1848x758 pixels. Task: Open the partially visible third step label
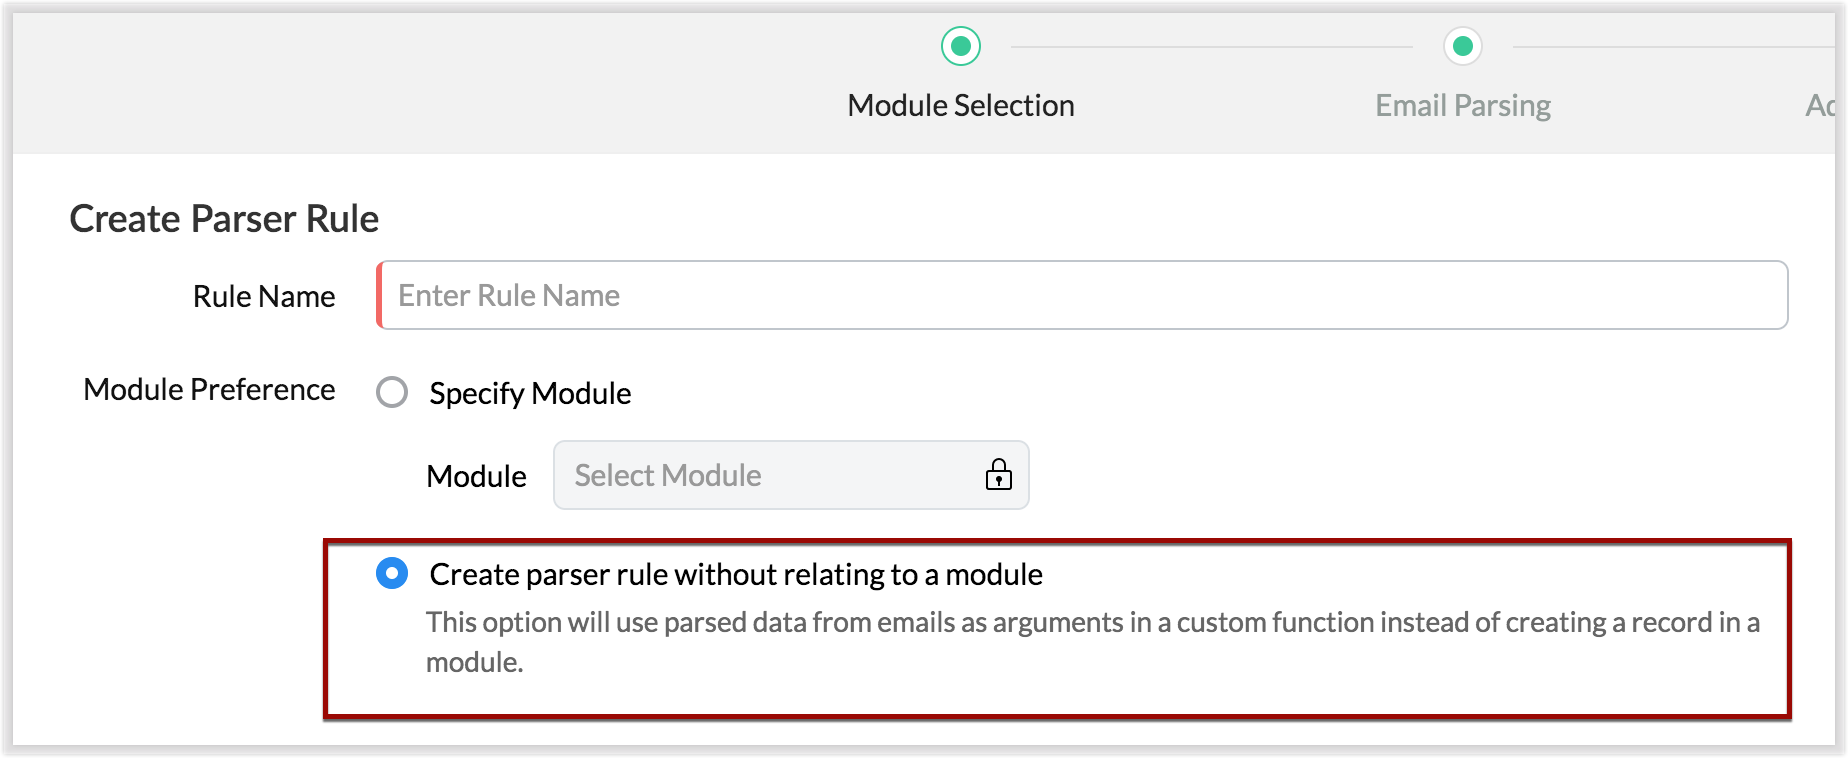(x=1820, y=105)
